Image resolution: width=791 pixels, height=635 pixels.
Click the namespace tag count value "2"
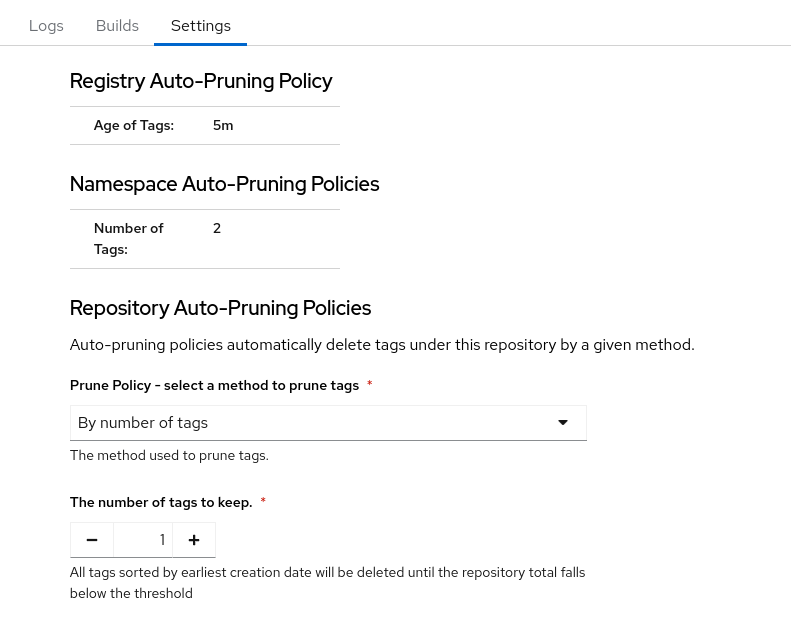point(217,229)
